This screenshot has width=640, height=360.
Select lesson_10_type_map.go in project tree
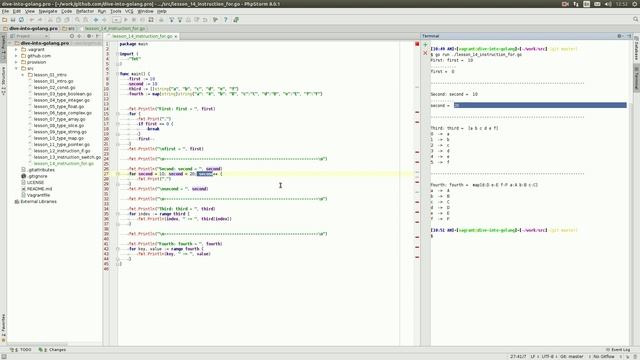point(58,138)
